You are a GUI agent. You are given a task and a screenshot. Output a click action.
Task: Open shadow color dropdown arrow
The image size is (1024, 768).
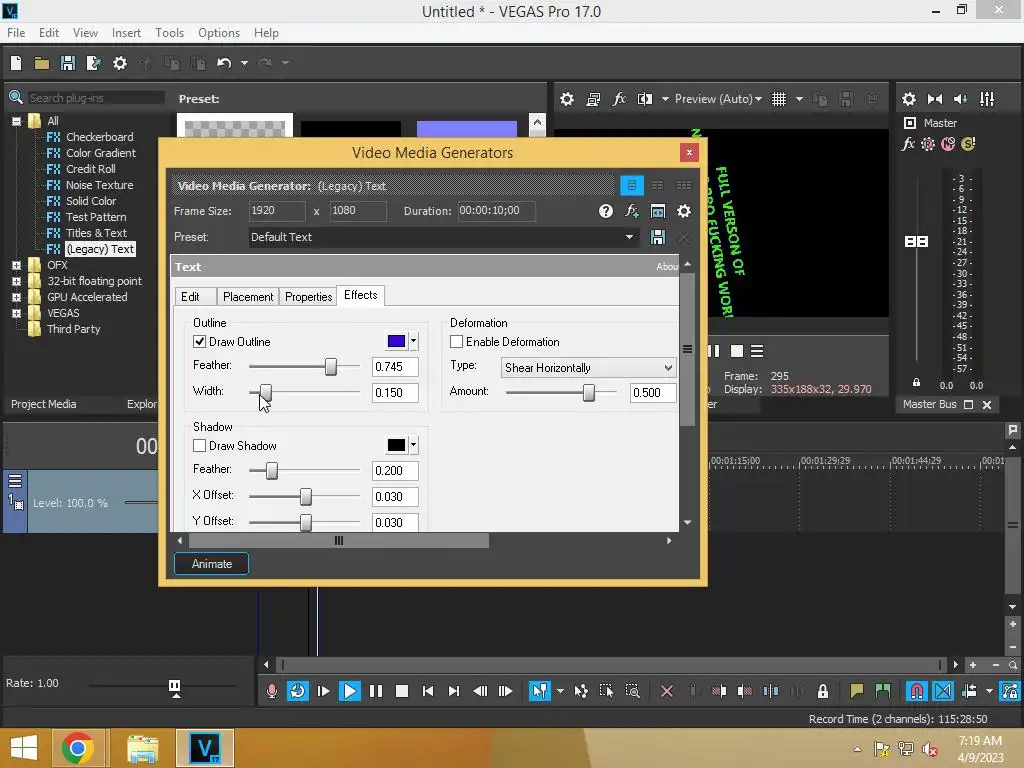[413, 445]
